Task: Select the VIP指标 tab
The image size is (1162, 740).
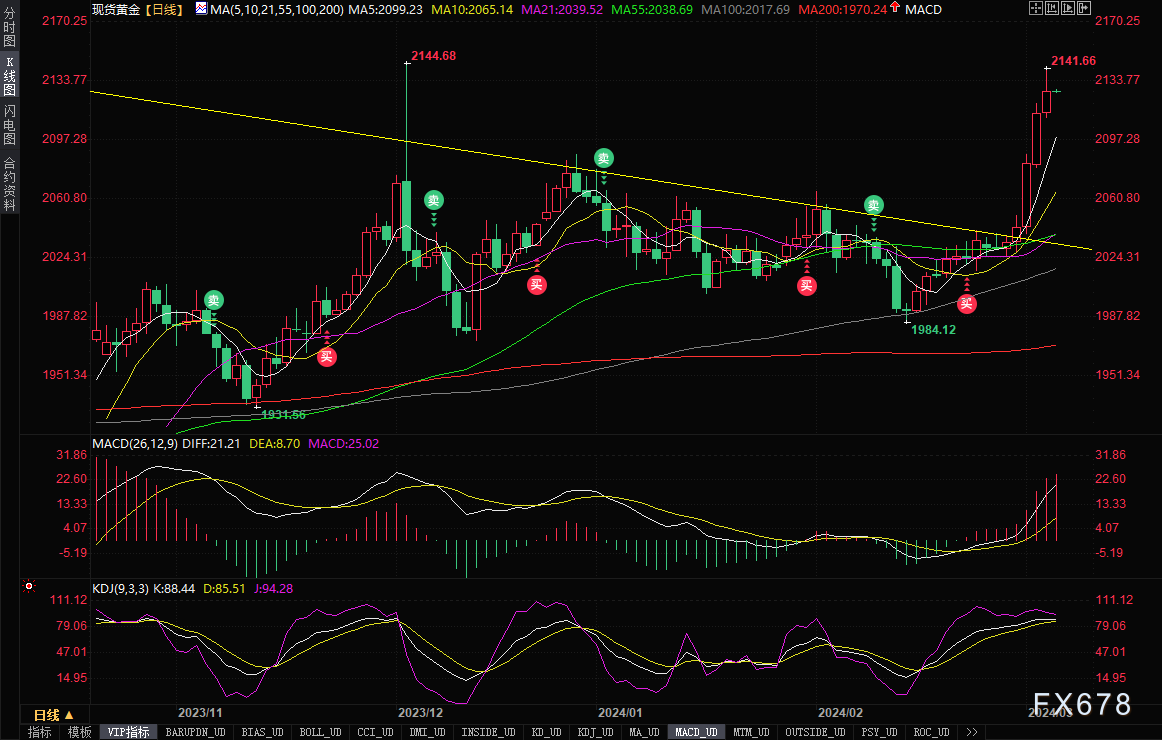Action: pyautogui.click(x=127, y=732)
